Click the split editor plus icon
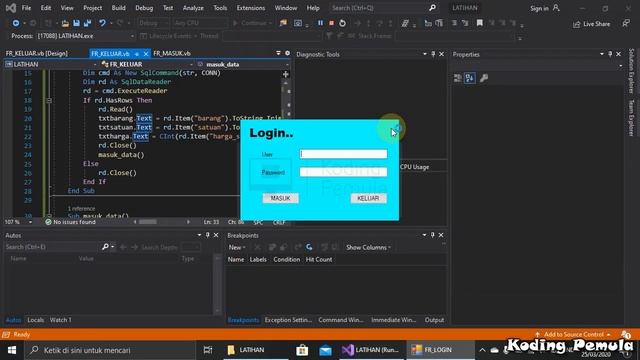Viewport: 640px width, 360px height. [286, 74]
